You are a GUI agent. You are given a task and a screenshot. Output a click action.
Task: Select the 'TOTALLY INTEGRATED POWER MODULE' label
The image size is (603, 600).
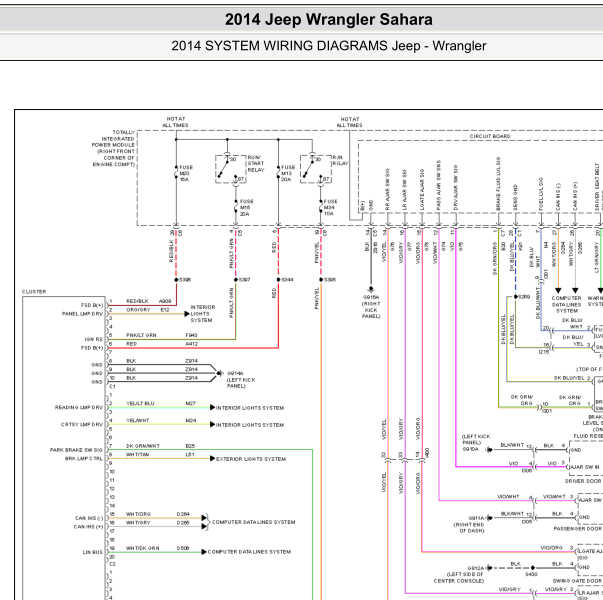(113, 148)
